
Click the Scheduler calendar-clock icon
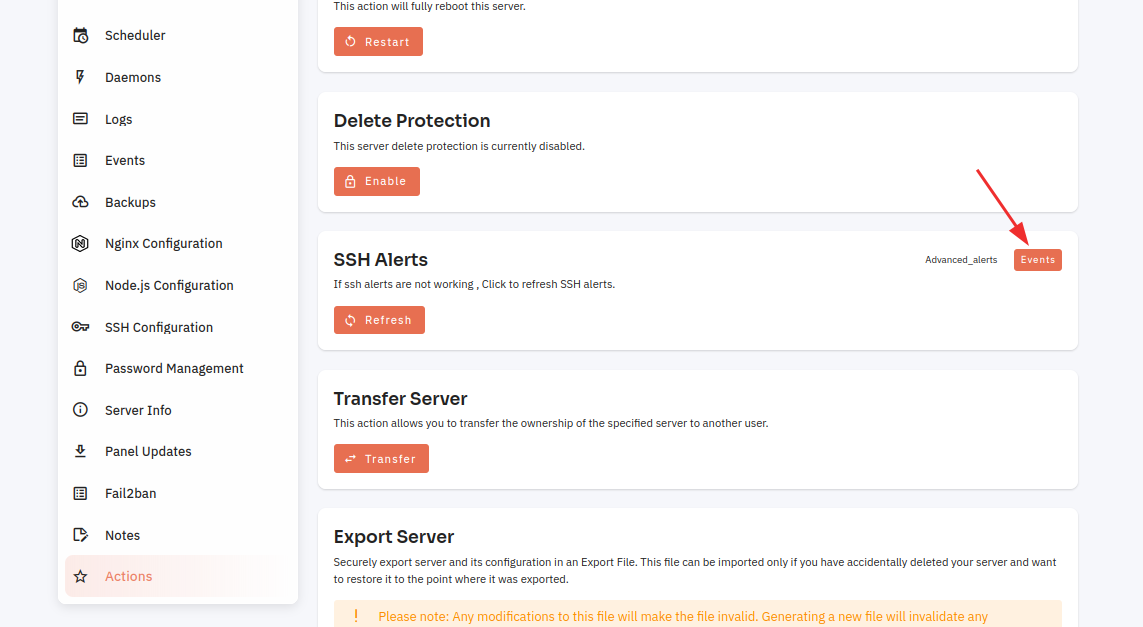[x=80, y=35]
